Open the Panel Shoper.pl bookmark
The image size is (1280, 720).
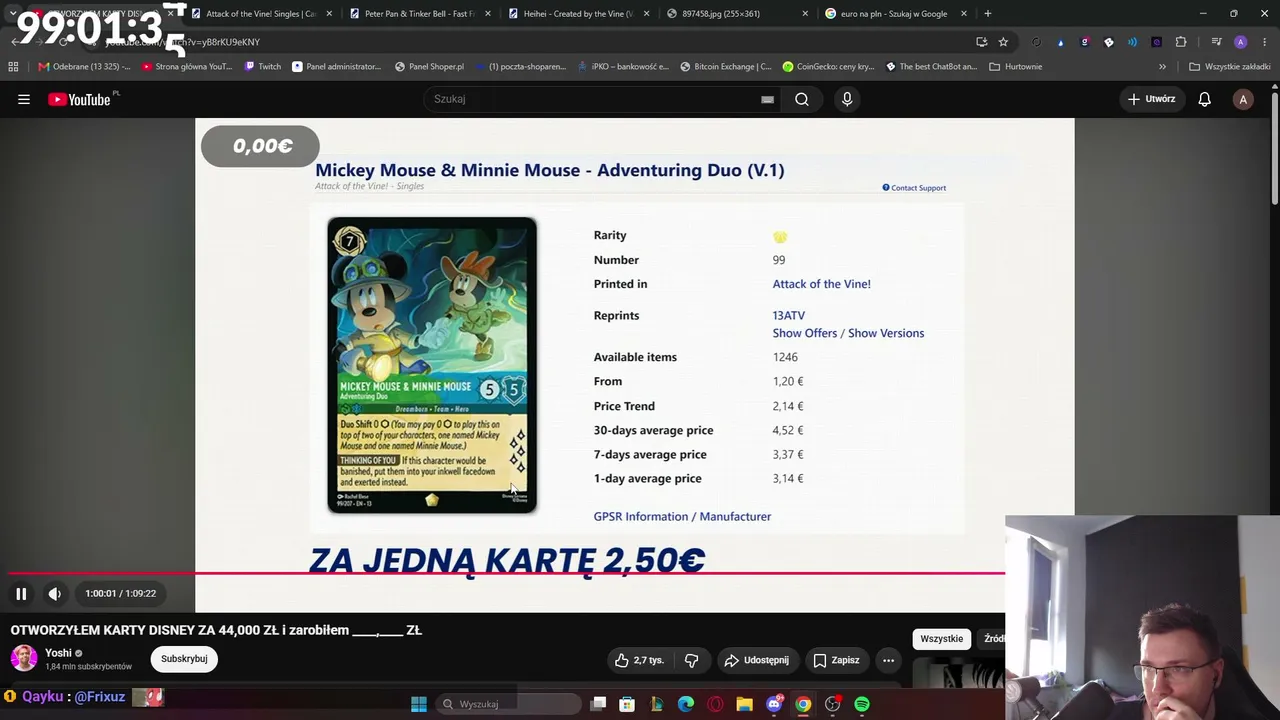click(429, 67)
